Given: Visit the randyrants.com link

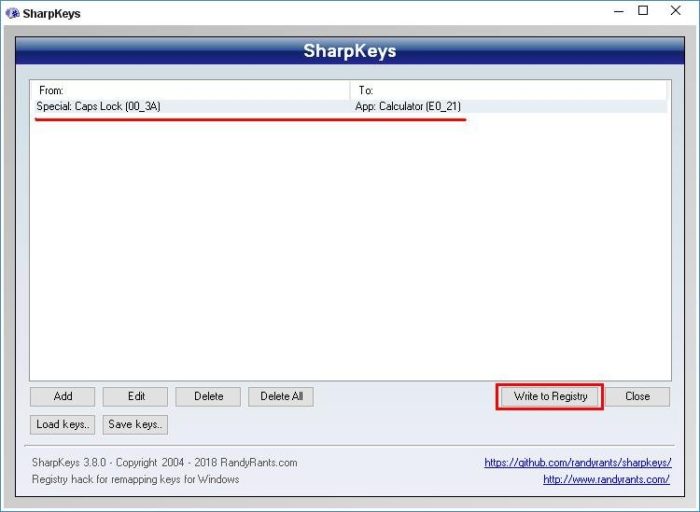Looking at the screenshot, I should pyautogui.click(x=606, y=479).
